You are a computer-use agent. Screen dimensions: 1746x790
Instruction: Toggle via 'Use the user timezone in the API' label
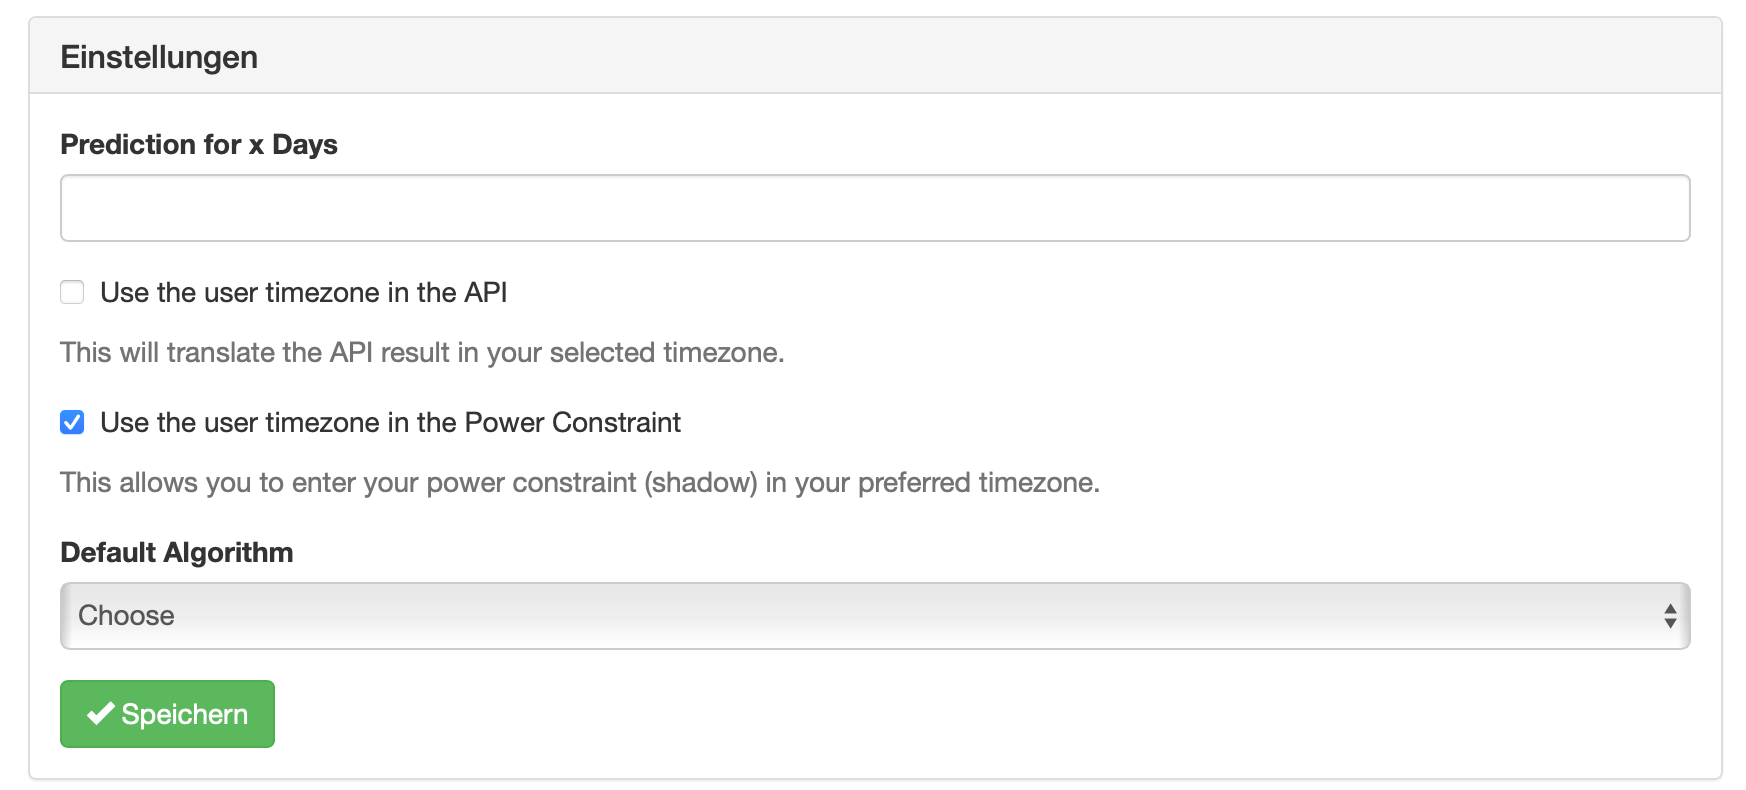point(303,292)
